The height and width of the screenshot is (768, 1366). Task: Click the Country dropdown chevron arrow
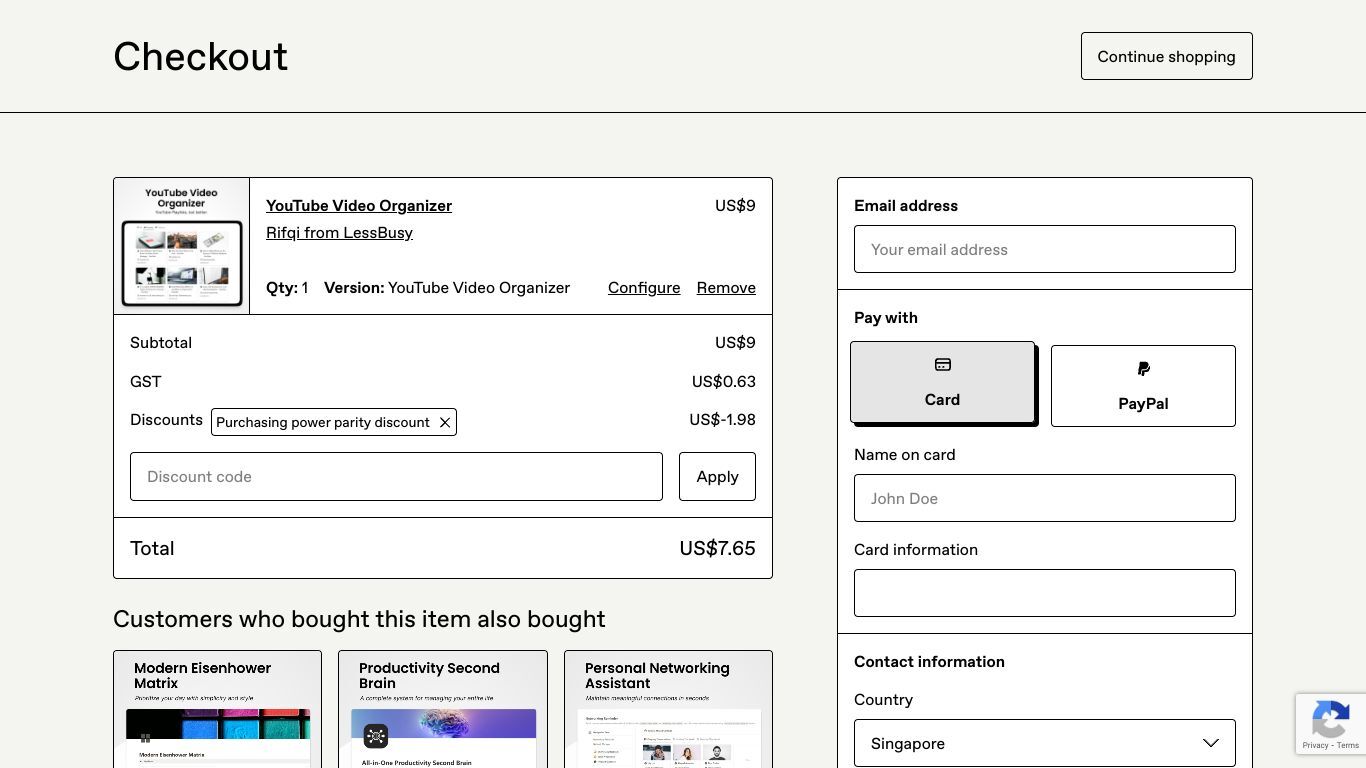pyautogui.click(x=1211, y=743)
